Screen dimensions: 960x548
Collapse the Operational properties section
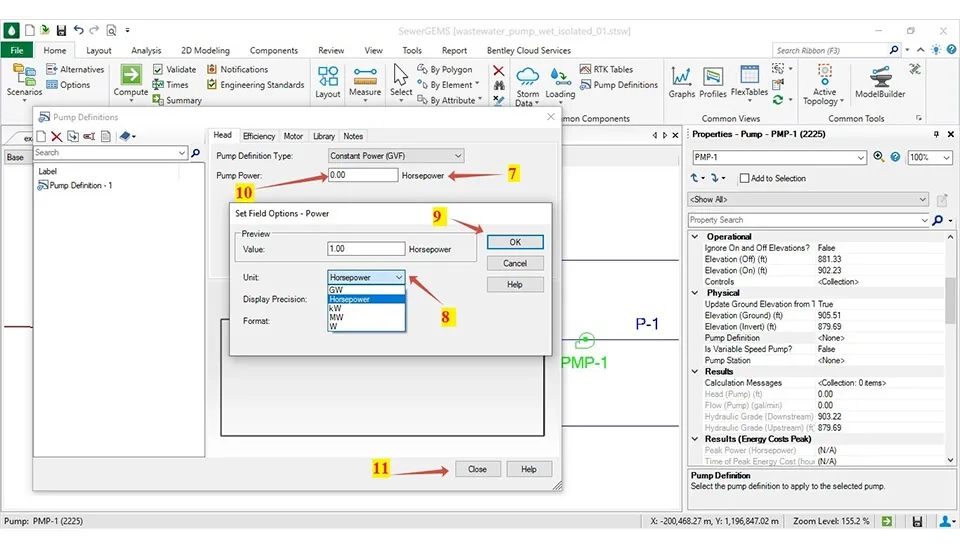point(695,236)
